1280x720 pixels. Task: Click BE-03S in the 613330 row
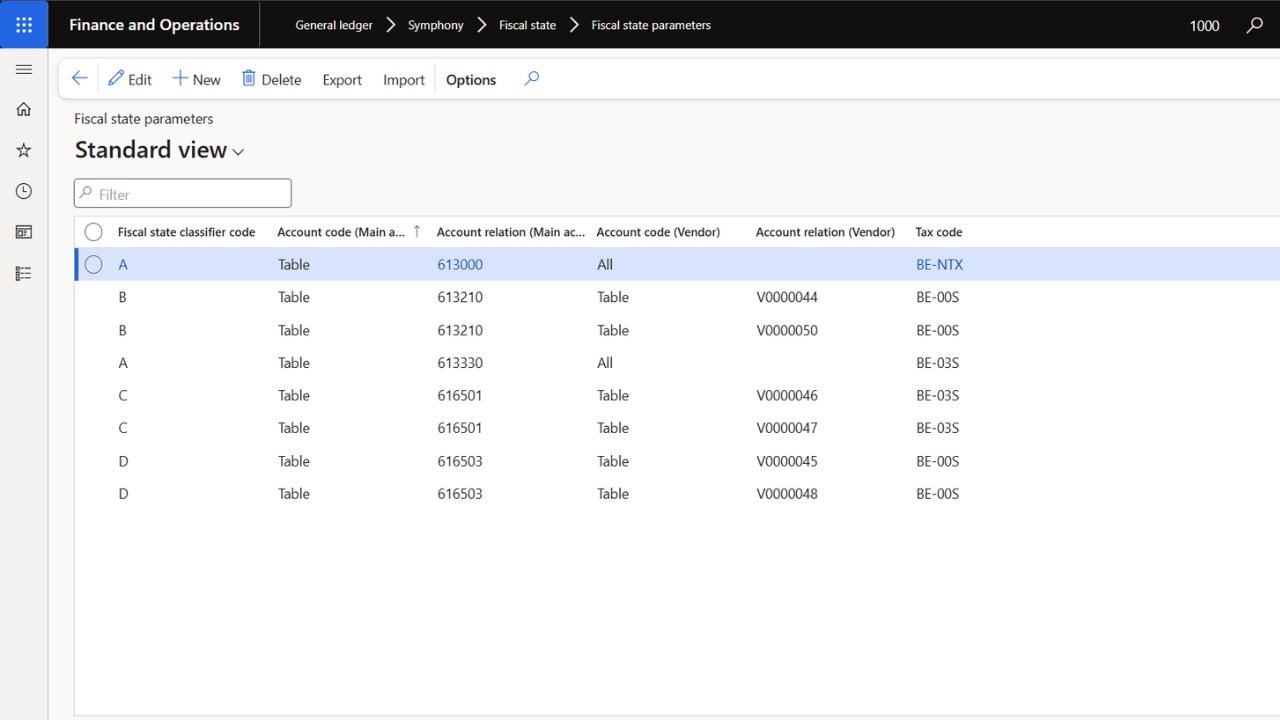pos(937,363)
